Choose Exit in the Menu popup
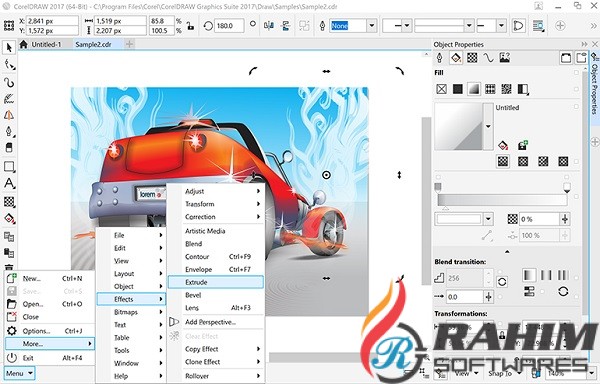 [49, 358]
